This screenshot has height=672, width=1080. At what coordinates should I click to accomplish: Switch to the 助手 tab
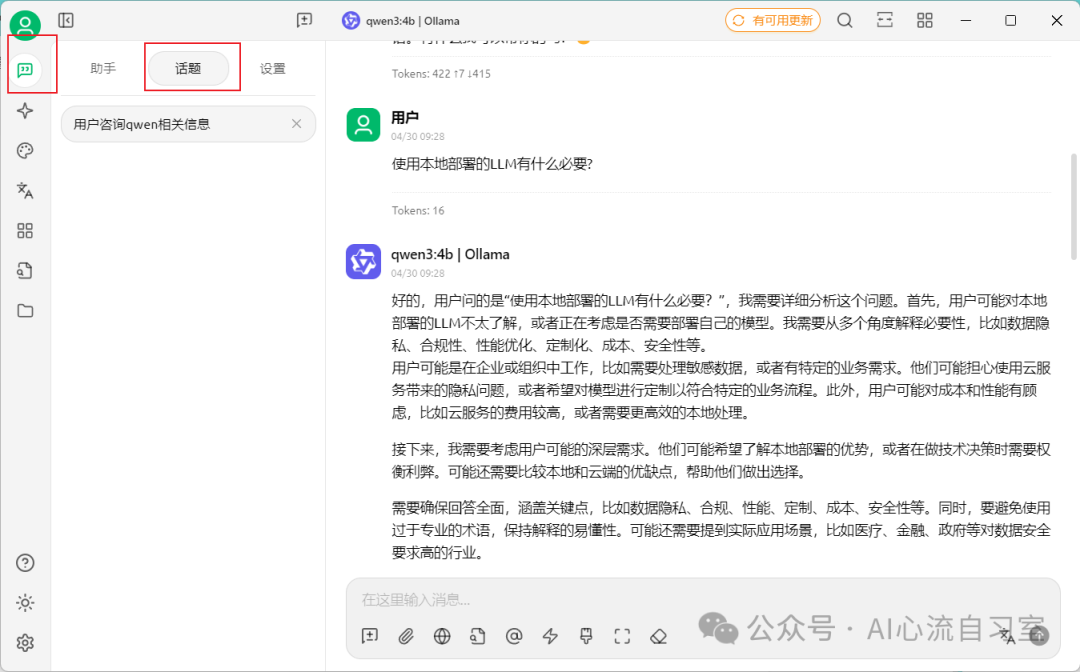[103, 68]
